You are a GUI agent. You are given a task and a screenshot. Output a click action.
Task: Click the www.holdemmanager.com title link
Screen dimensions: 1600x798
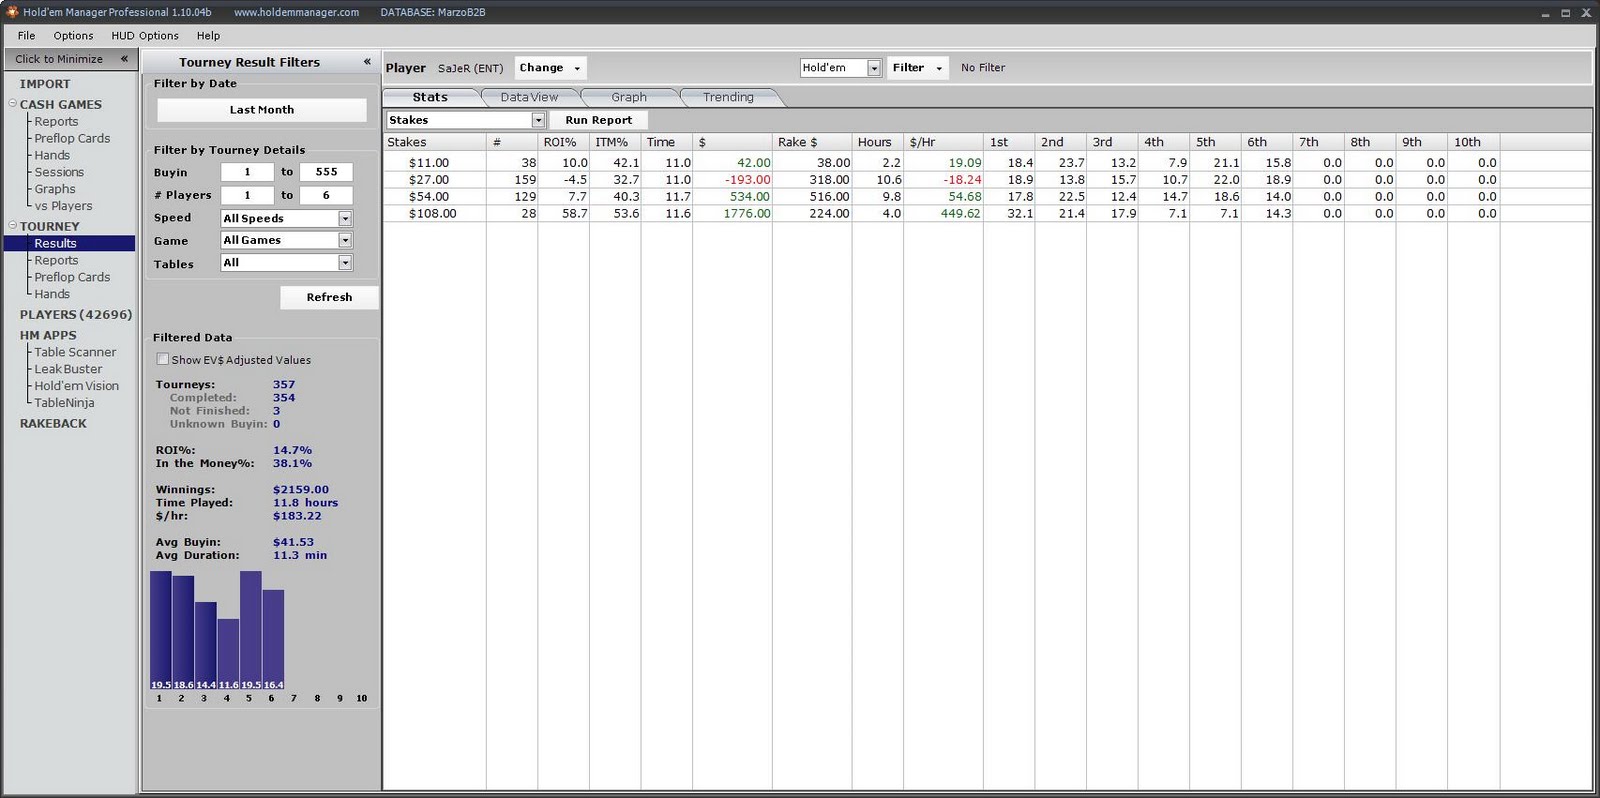[x=296, y=12]
